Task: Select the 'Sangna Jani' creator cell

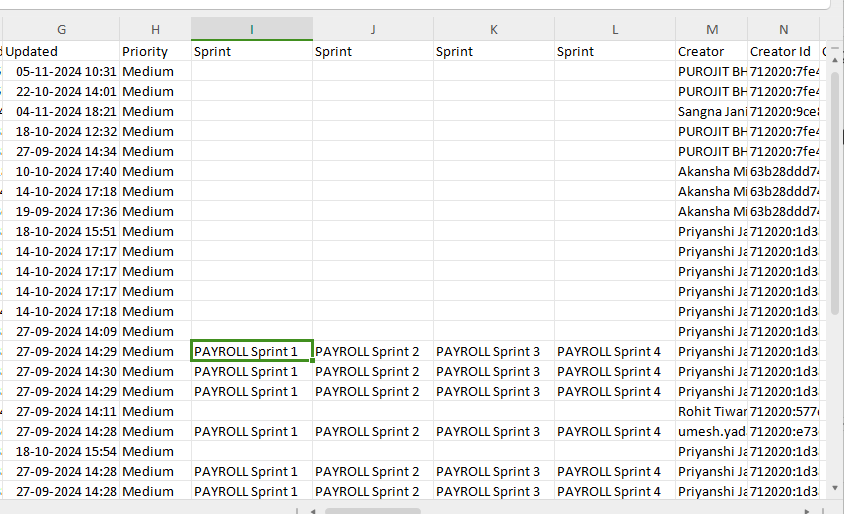Action: point(712,111)
